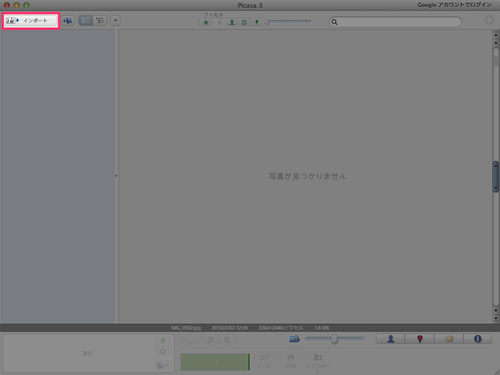Toggle the geotagged photos filter pin
The height and width of the screenshot is (375, 500).
256,22
